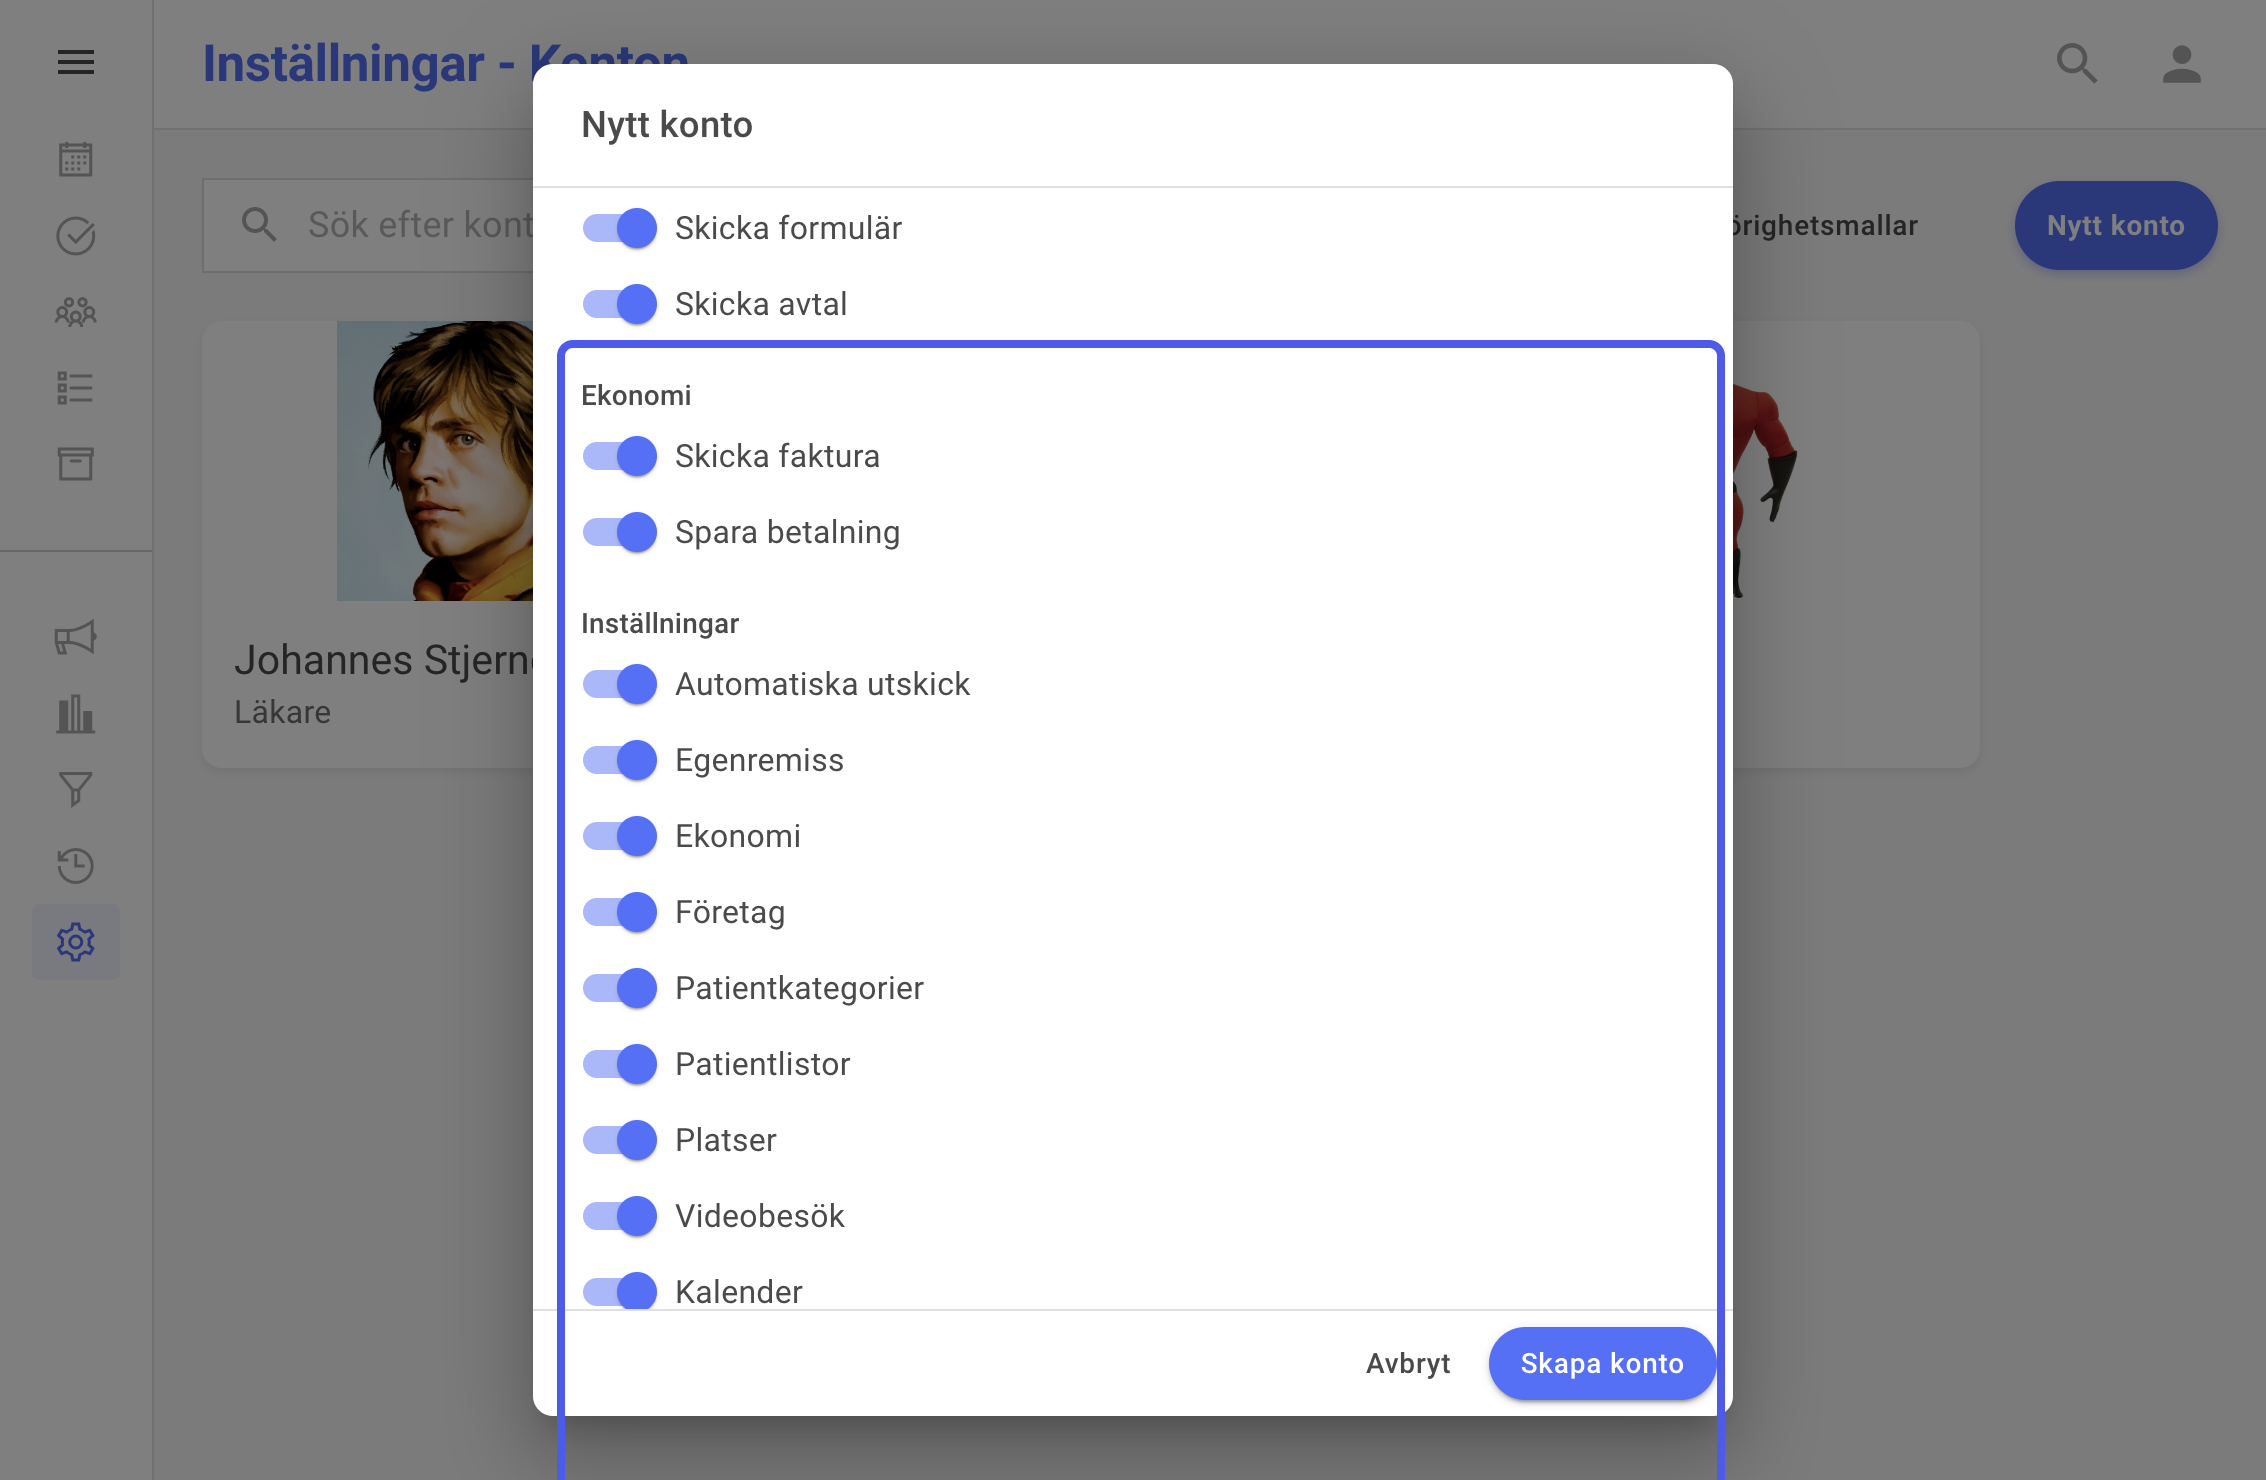
Task: Turn off Automatiska utskick
Action: coord(620,684)
